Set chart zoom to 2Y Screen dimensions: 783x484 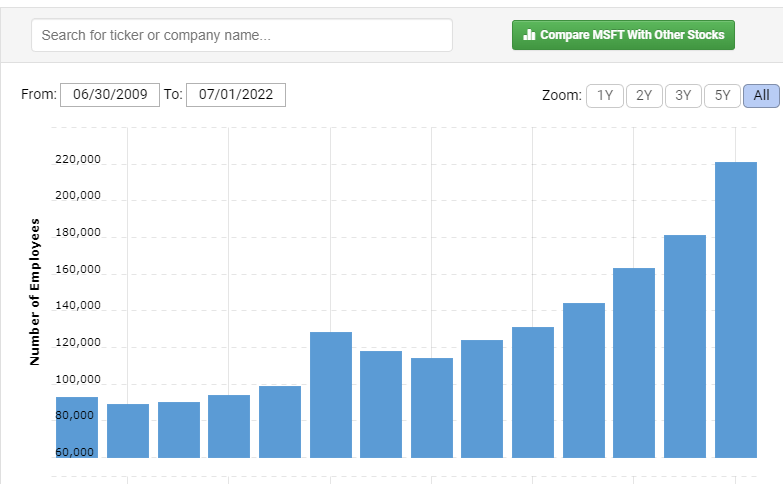click(x=644, y=95)
